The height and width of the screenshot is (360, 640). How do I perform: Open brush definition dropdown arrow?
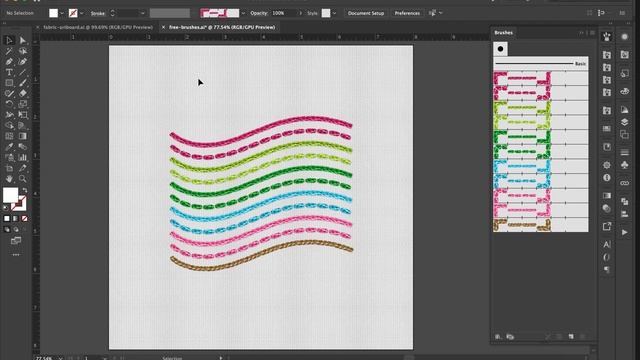(243, 13)
